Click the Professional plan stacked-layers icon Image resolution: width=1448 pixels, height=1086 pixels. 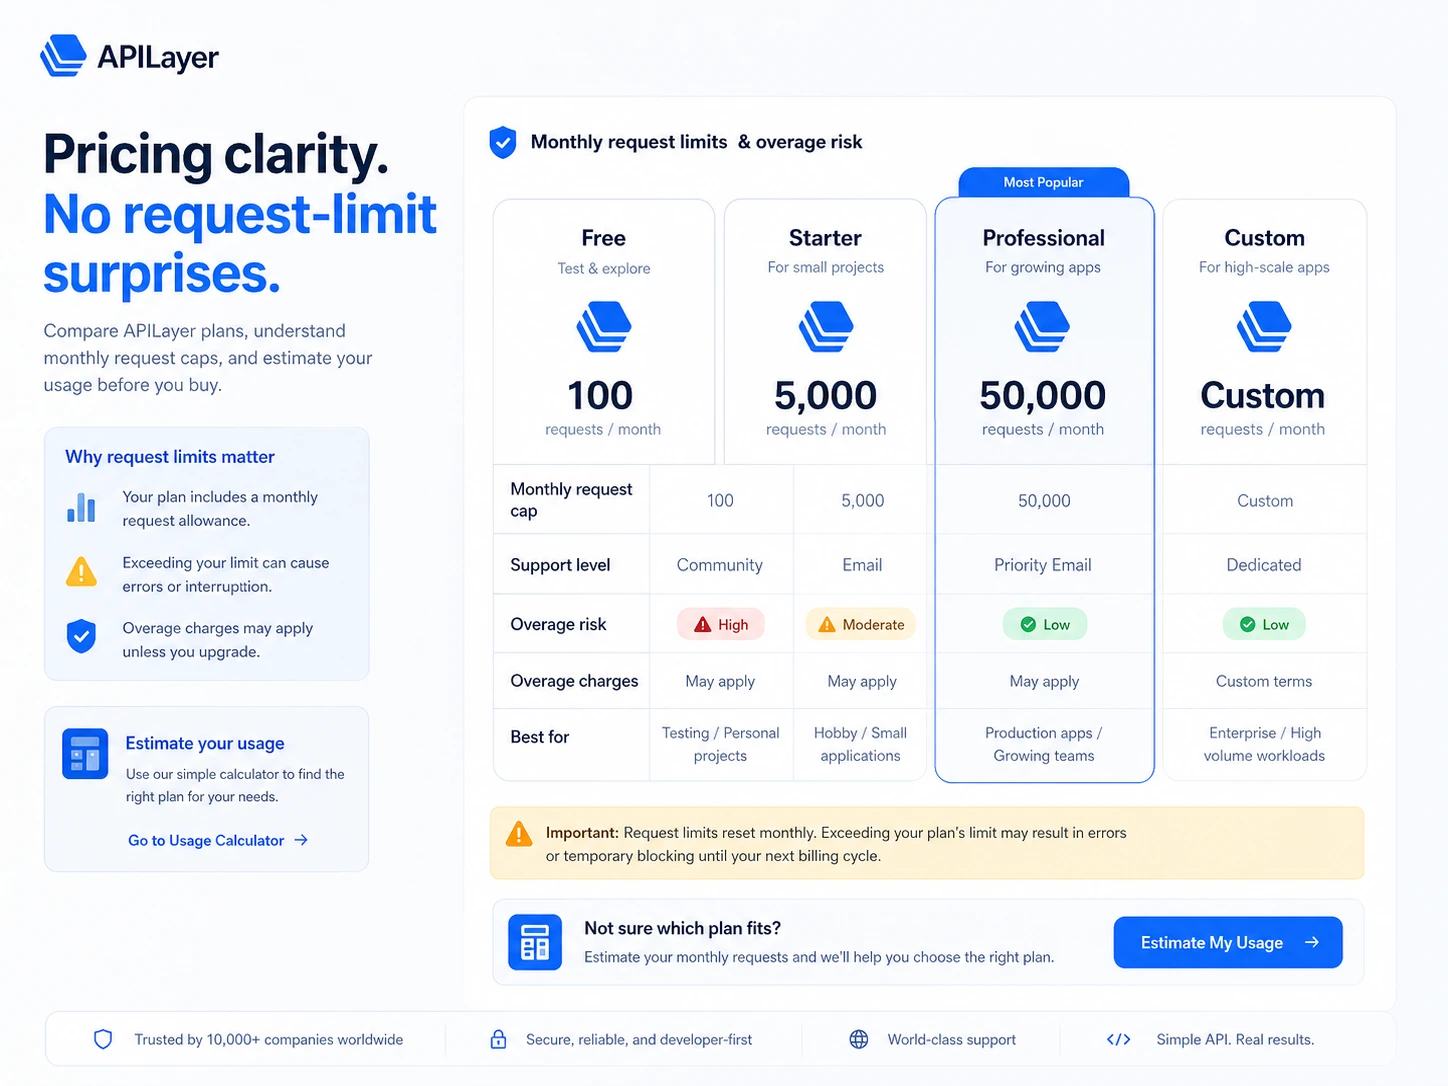click(x=1043, y=328)
